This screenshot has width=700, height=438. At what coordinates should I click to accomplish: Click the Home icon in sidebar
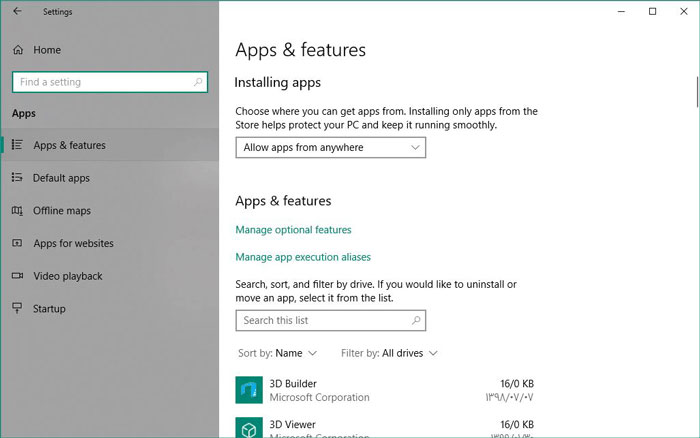point(17,50)
